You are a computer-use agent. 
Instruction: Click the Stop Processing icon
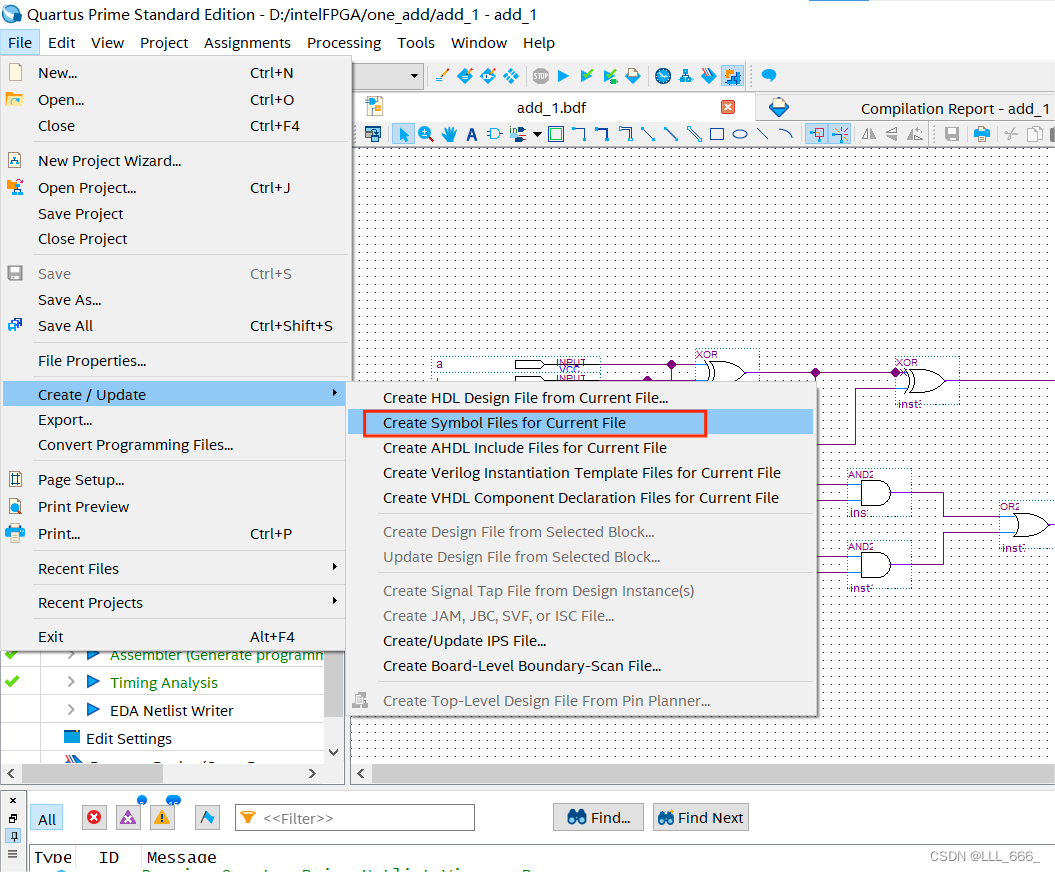(x=541, y=76)
